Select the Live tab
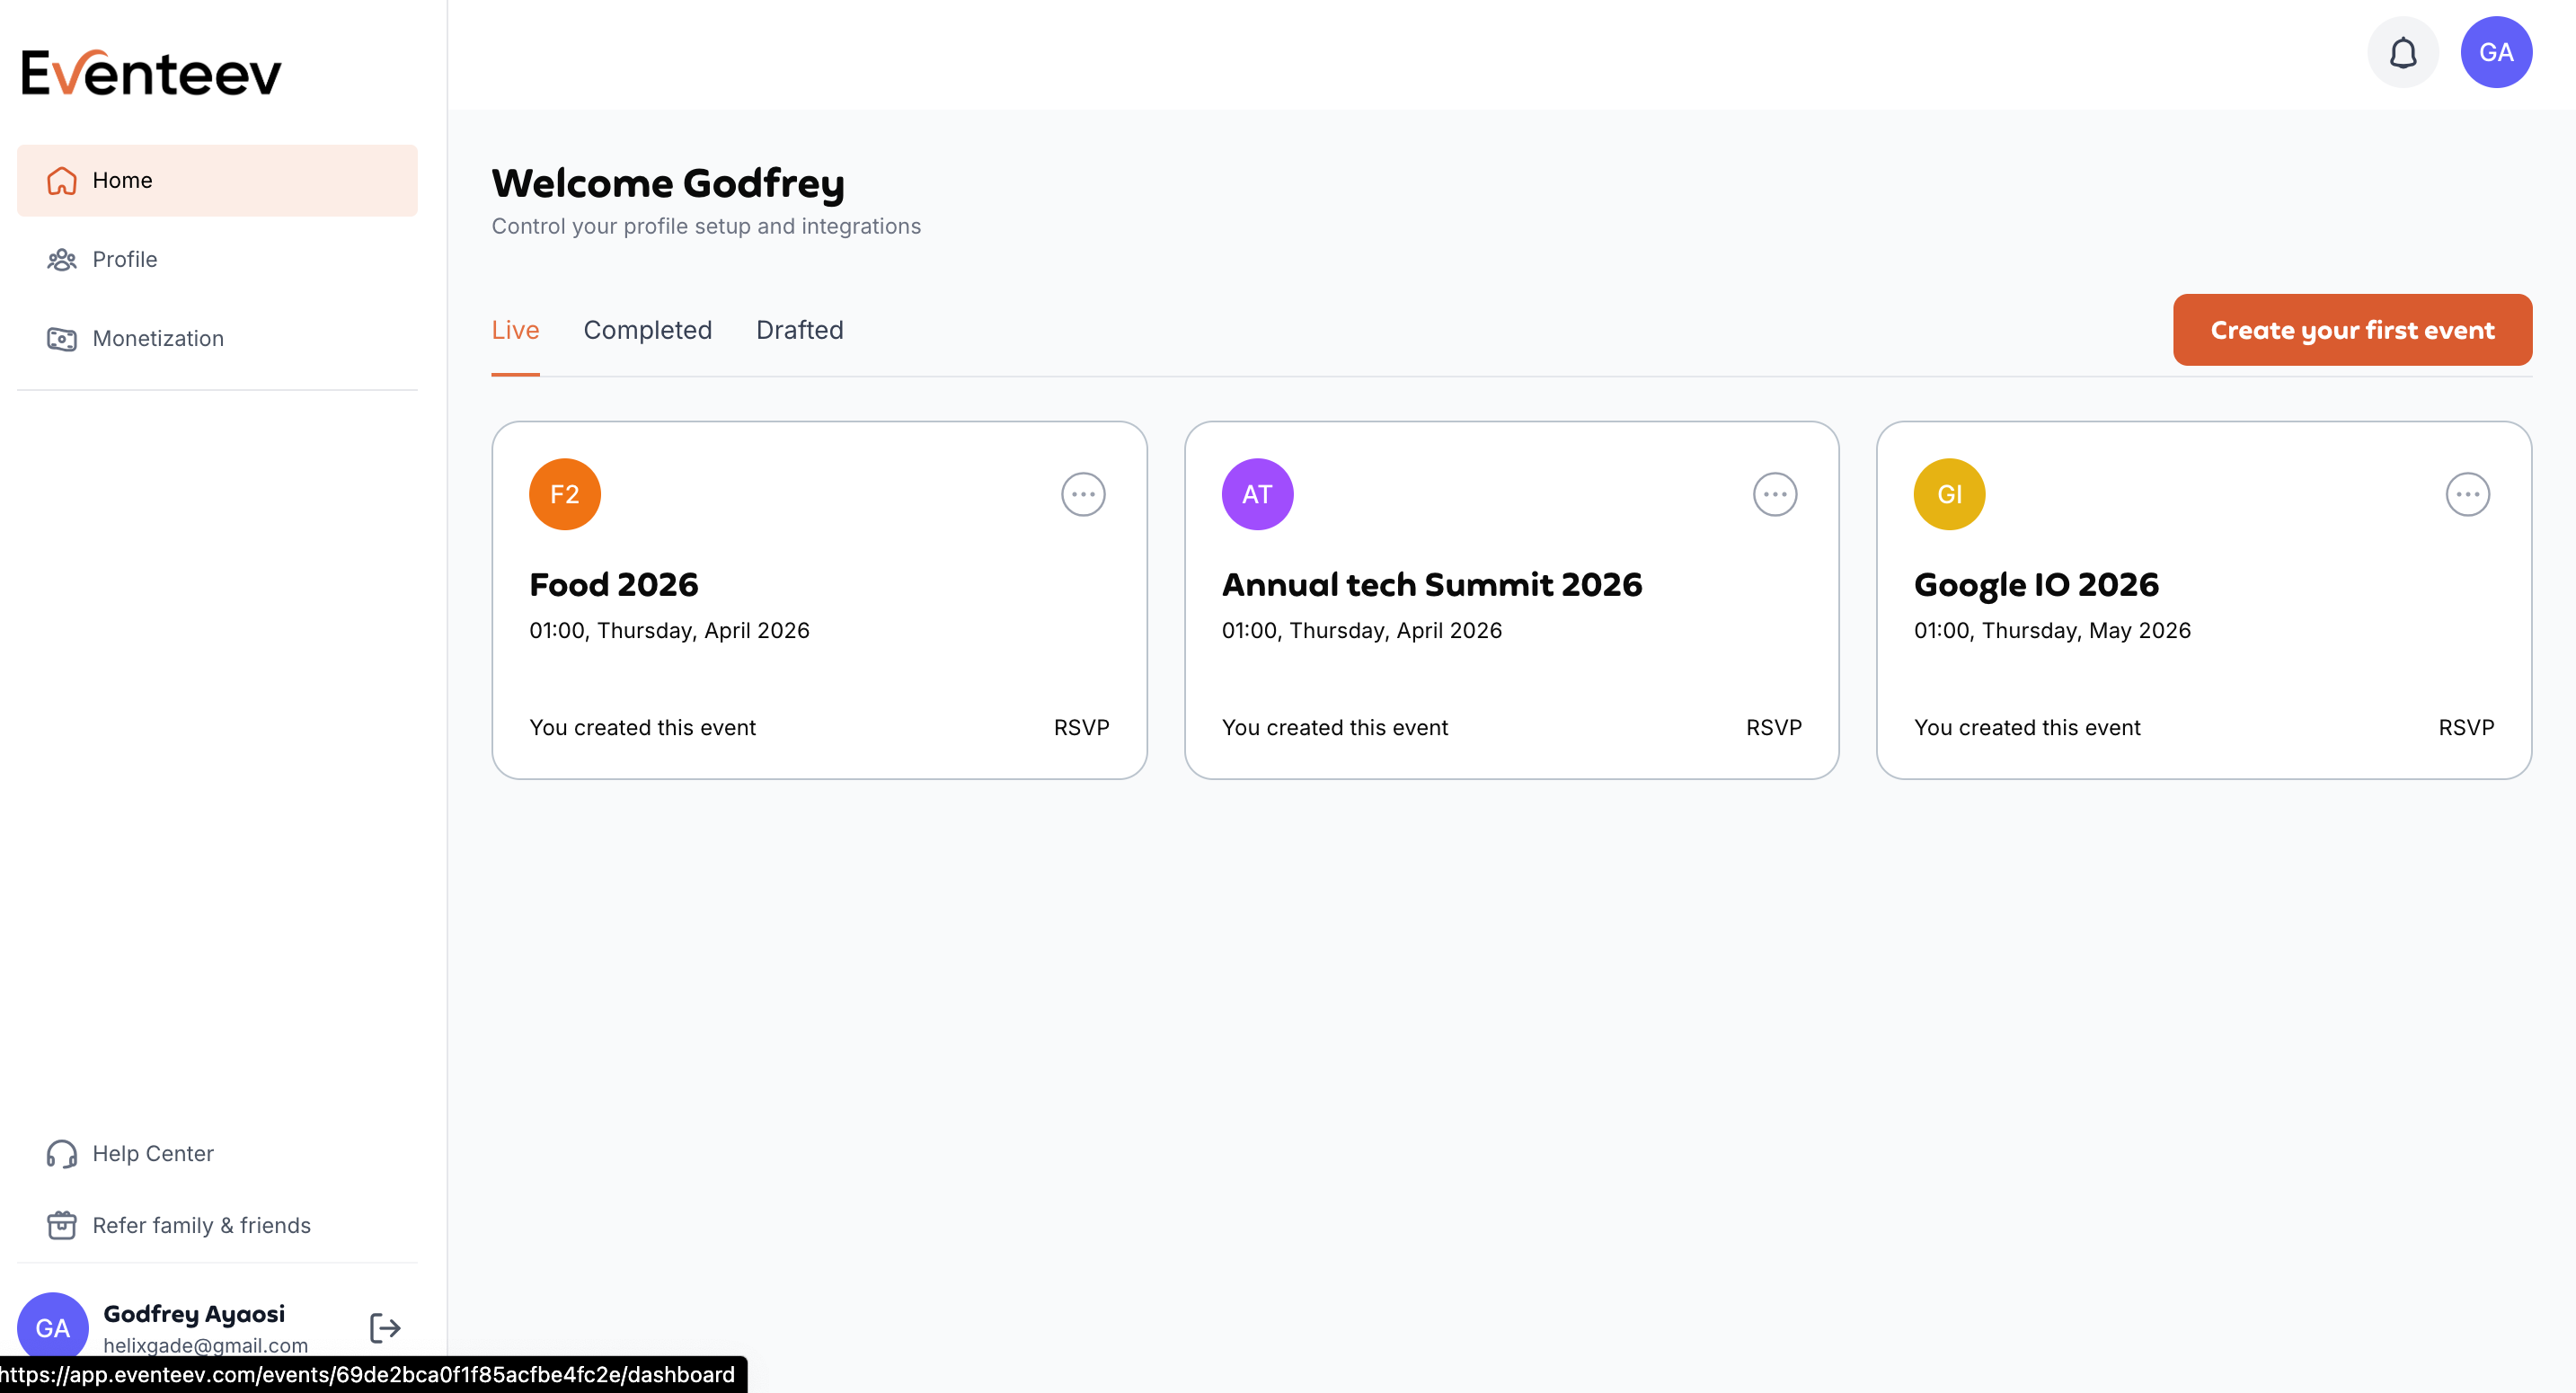This screenshot has height=1393, width=2576. pos(515,330)
